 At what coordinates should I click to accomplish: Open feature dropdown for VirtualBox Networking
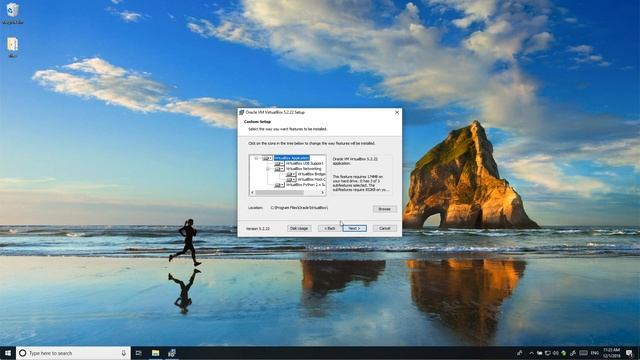(x=279, y=169)
